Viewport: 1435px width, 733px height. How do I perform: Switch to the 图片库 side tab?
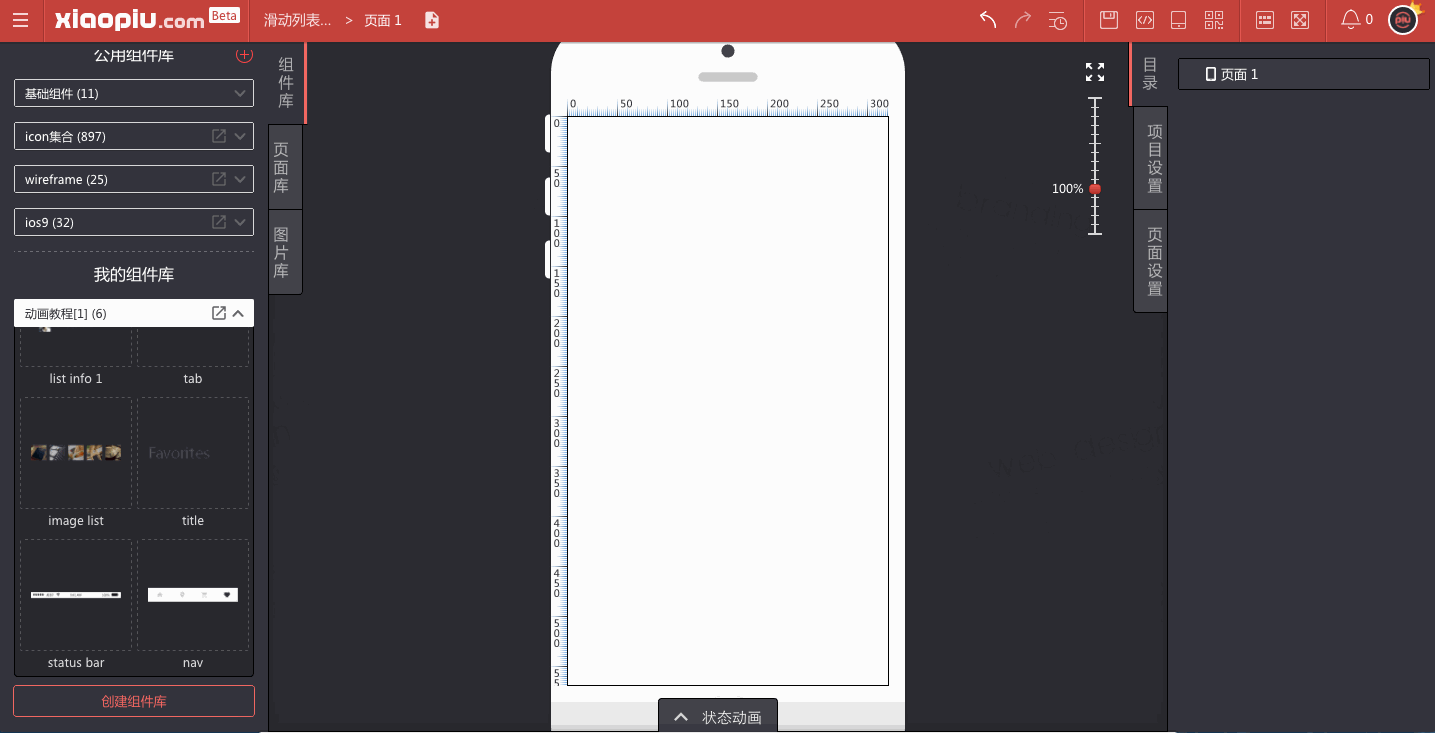pyautogui.click(x=285, y=252)
